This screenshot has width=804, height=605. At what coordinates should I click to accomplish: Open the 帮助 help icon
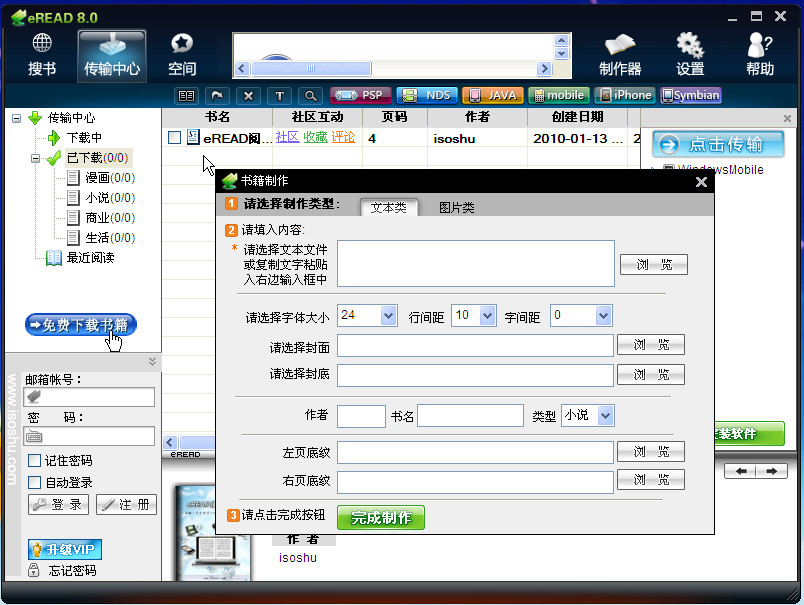(760, 54)
